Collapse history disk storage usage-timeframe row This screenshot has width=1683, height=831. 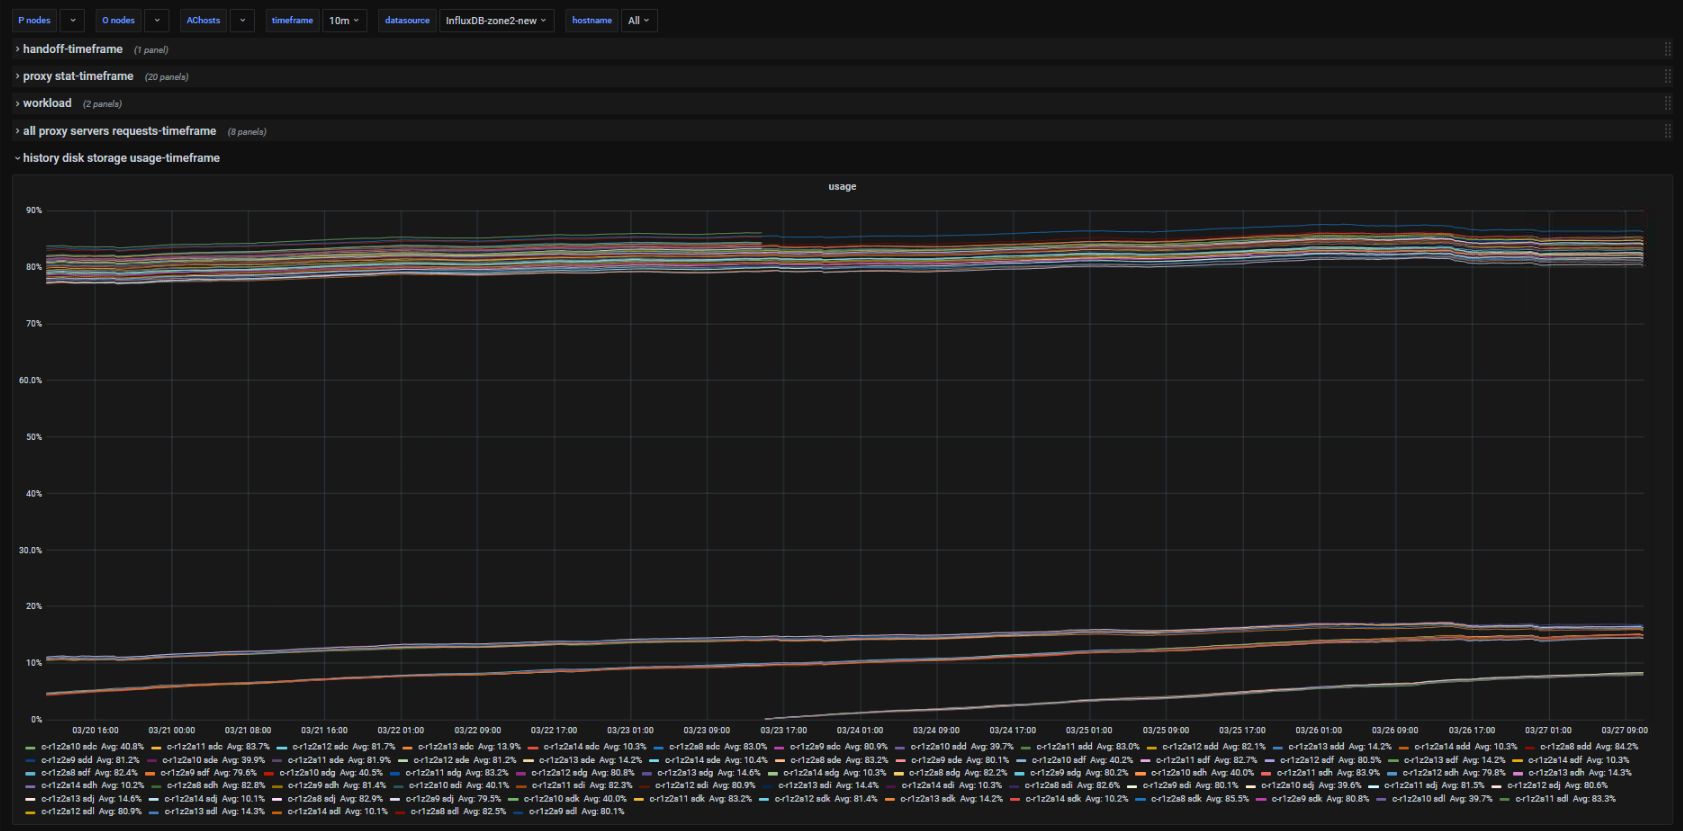pyautogui.click(x=121, y=158)
